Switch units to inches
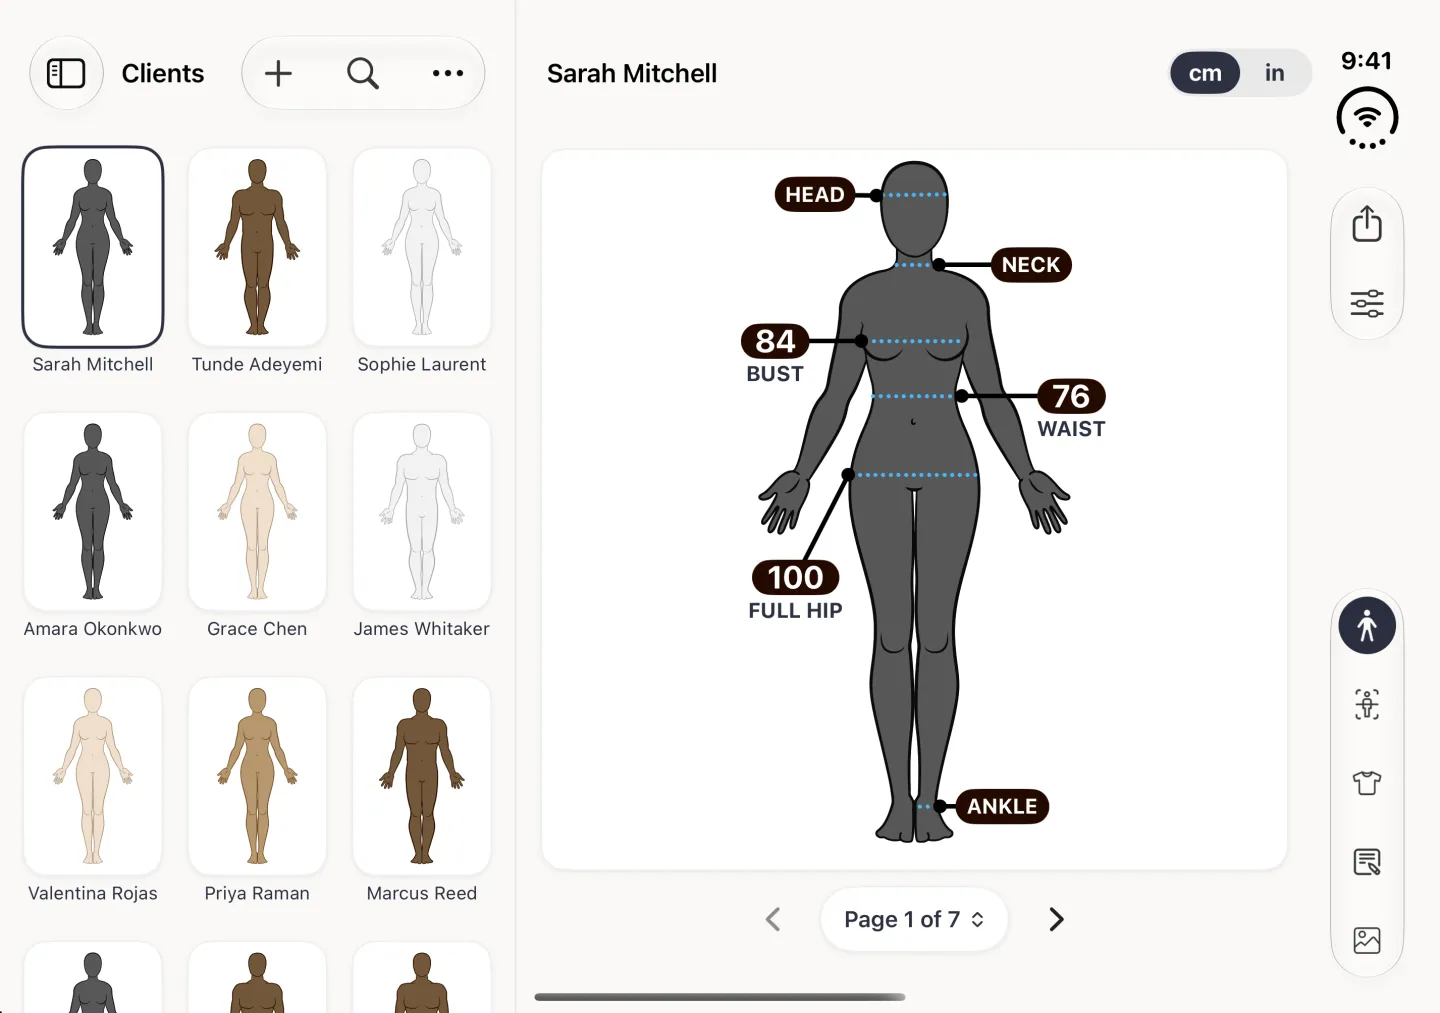 coord(1274,73)
